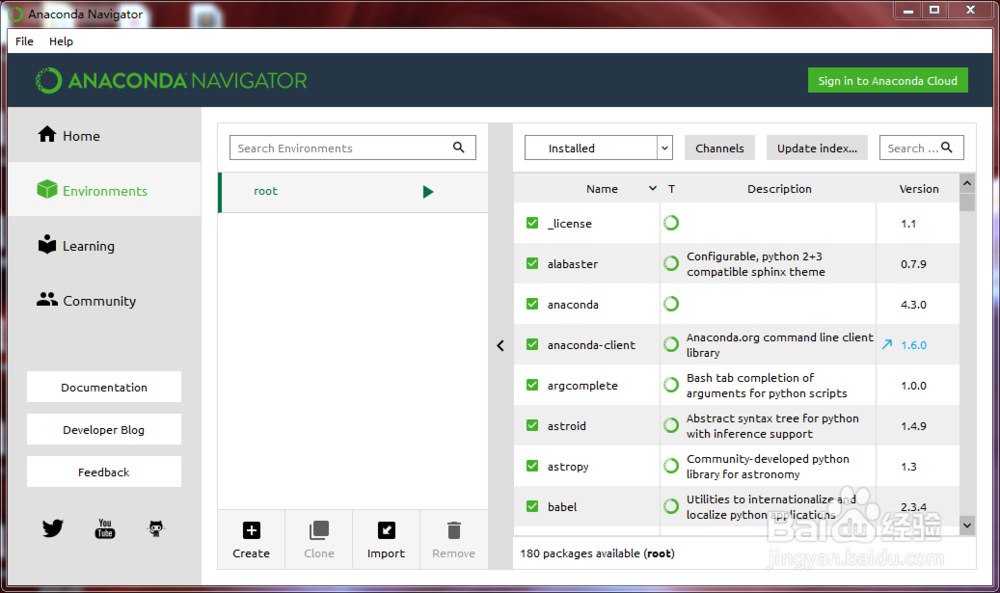Viewport: 1000px width, 593px height.
Task: Select the root environment
Action: 353,192
